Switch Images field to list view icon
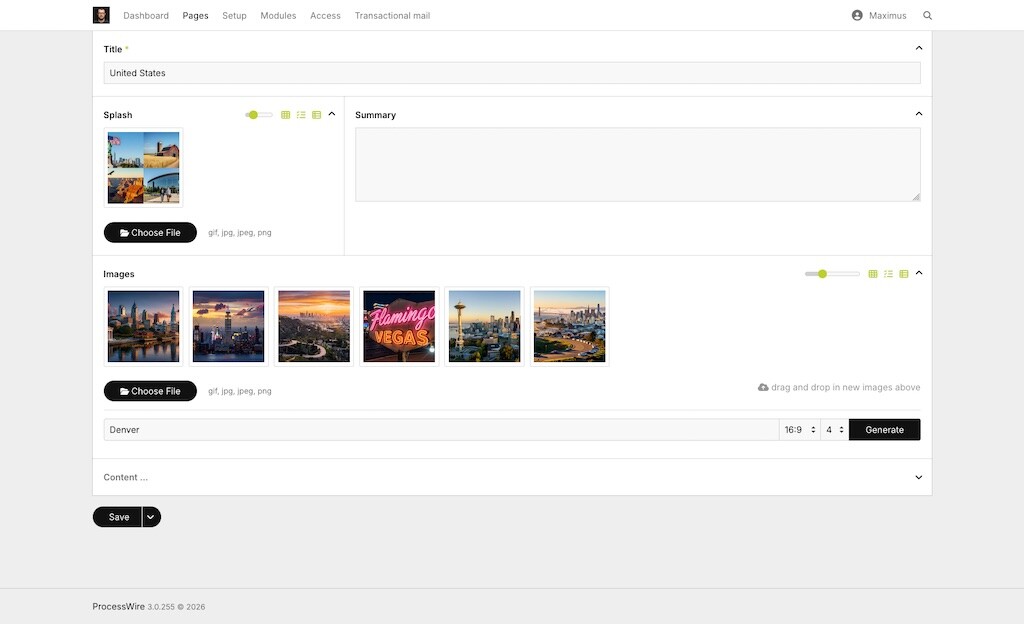The height and width of the screenshot is (624, 1024). coord(888,274)
